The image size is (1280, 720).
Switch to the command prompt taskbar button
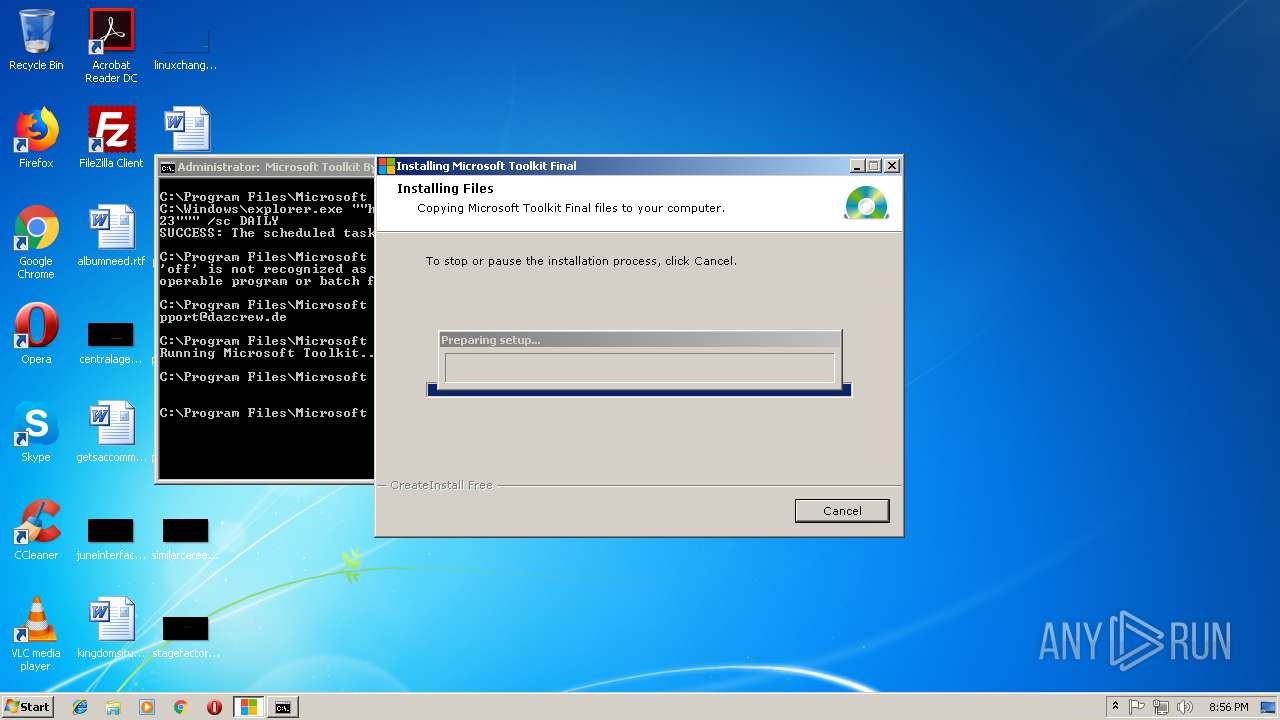283,707
